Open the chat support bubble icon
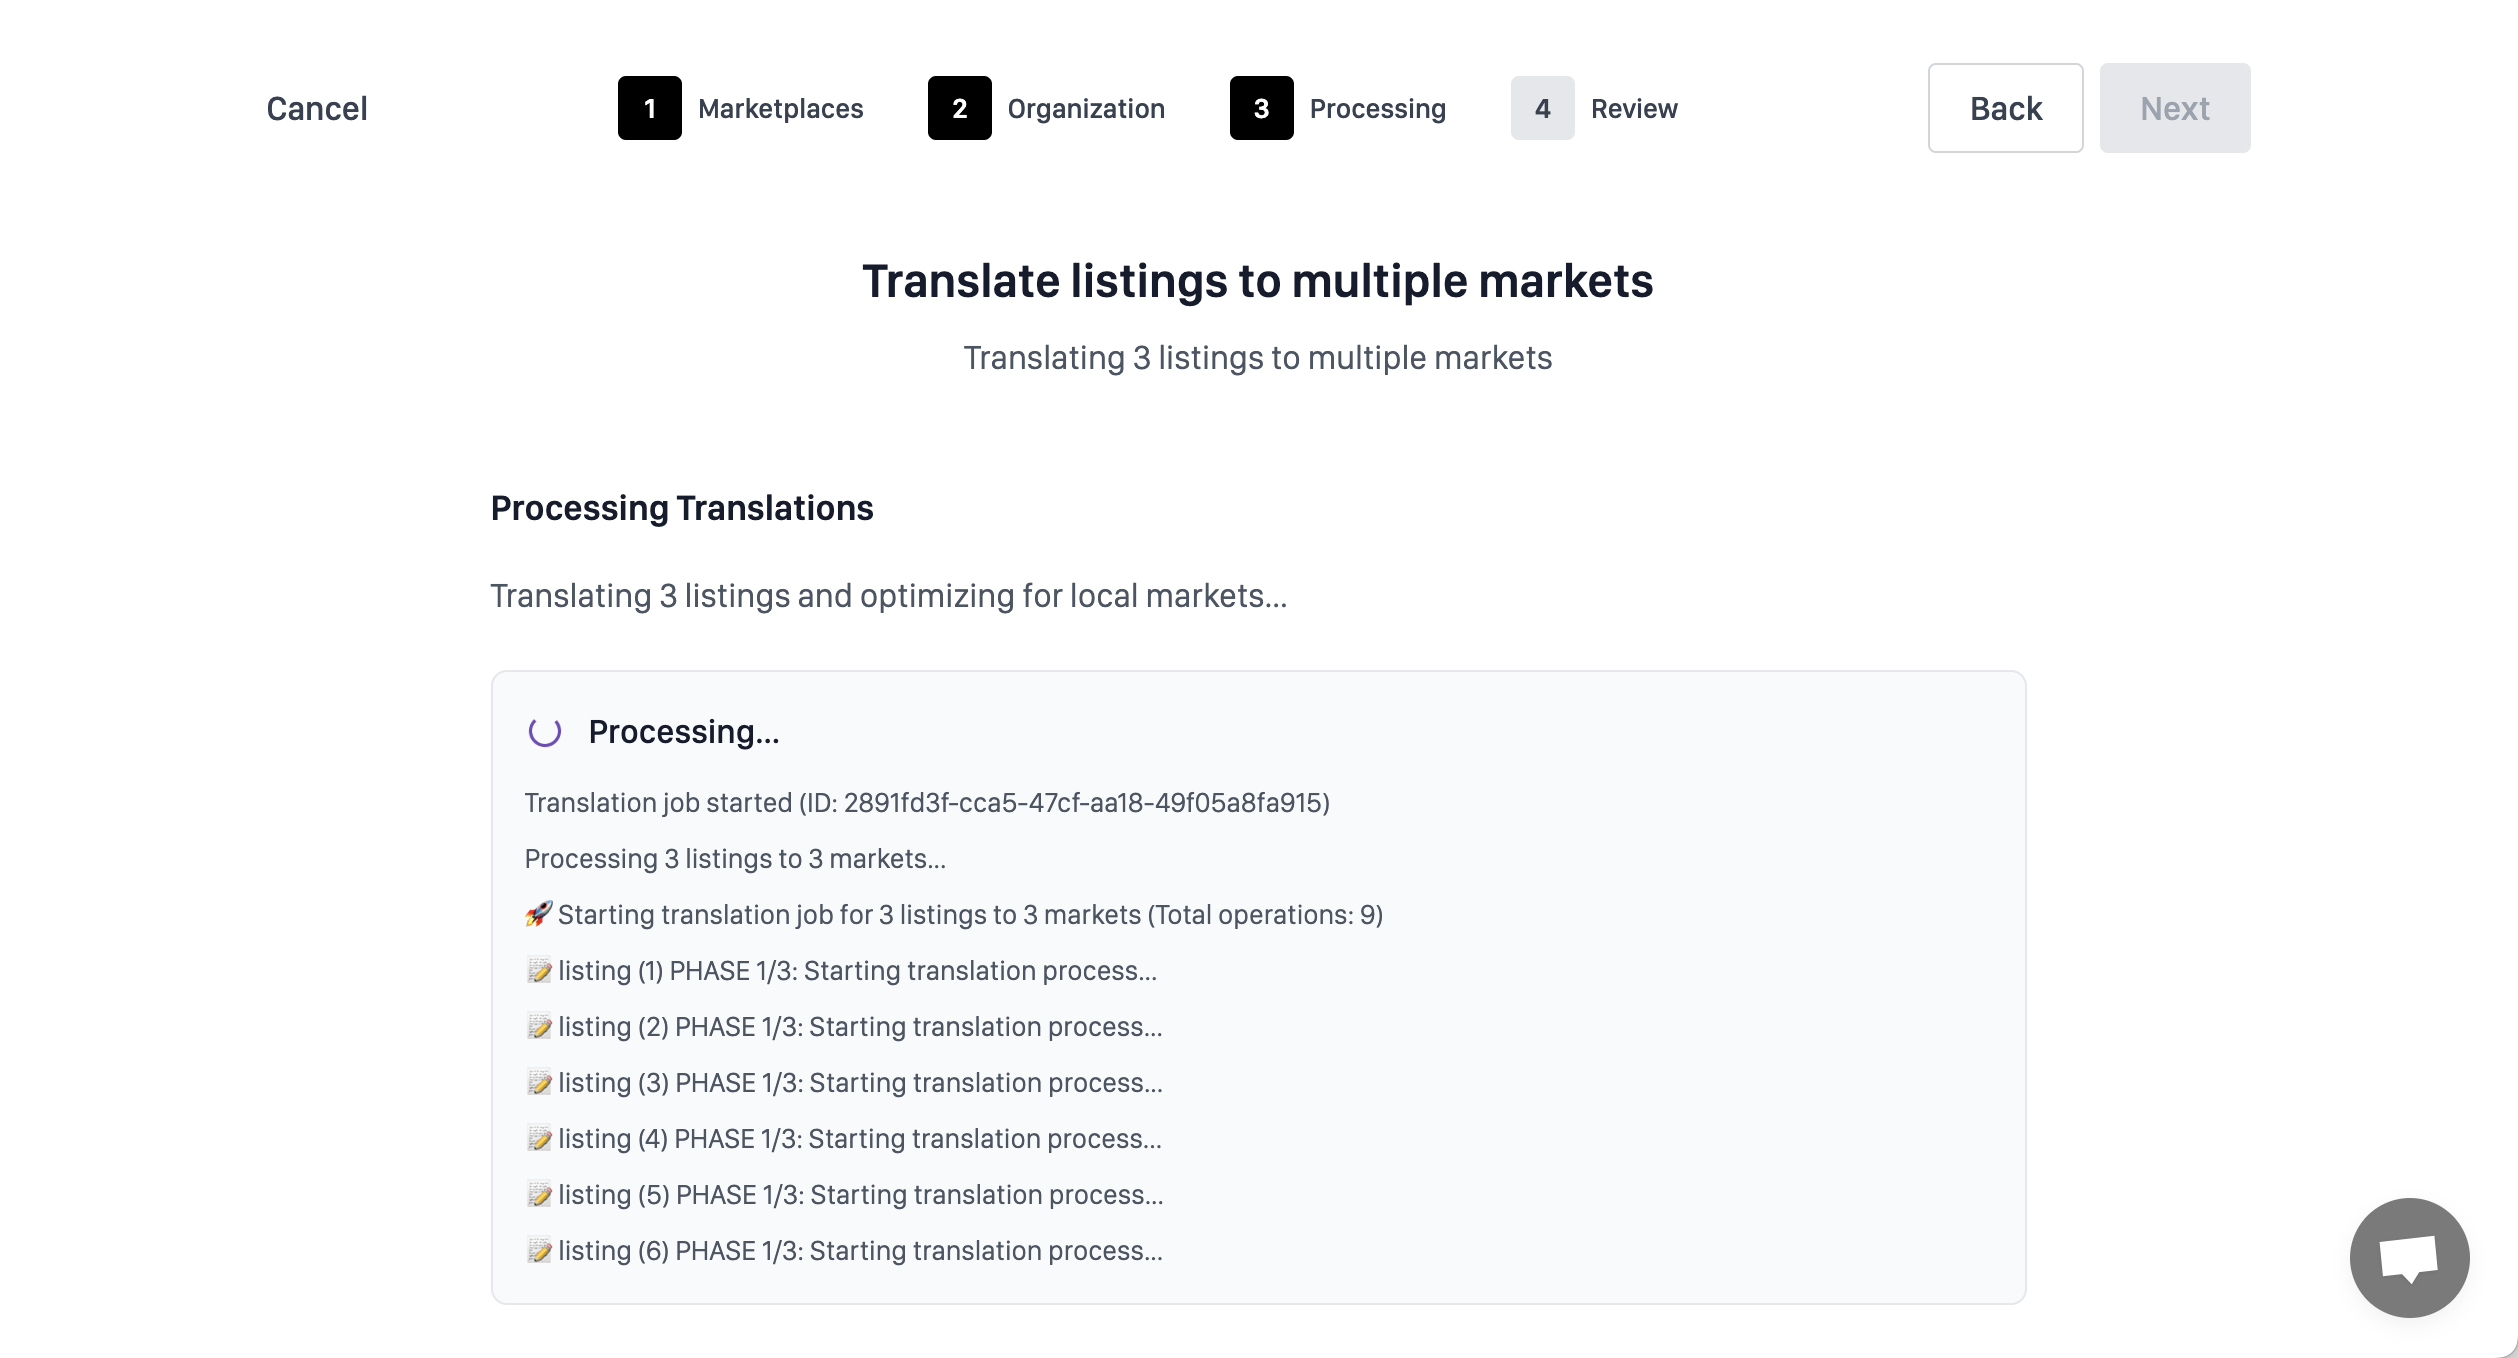Screen dimensions: 2518x1358 (2409, 1257)
